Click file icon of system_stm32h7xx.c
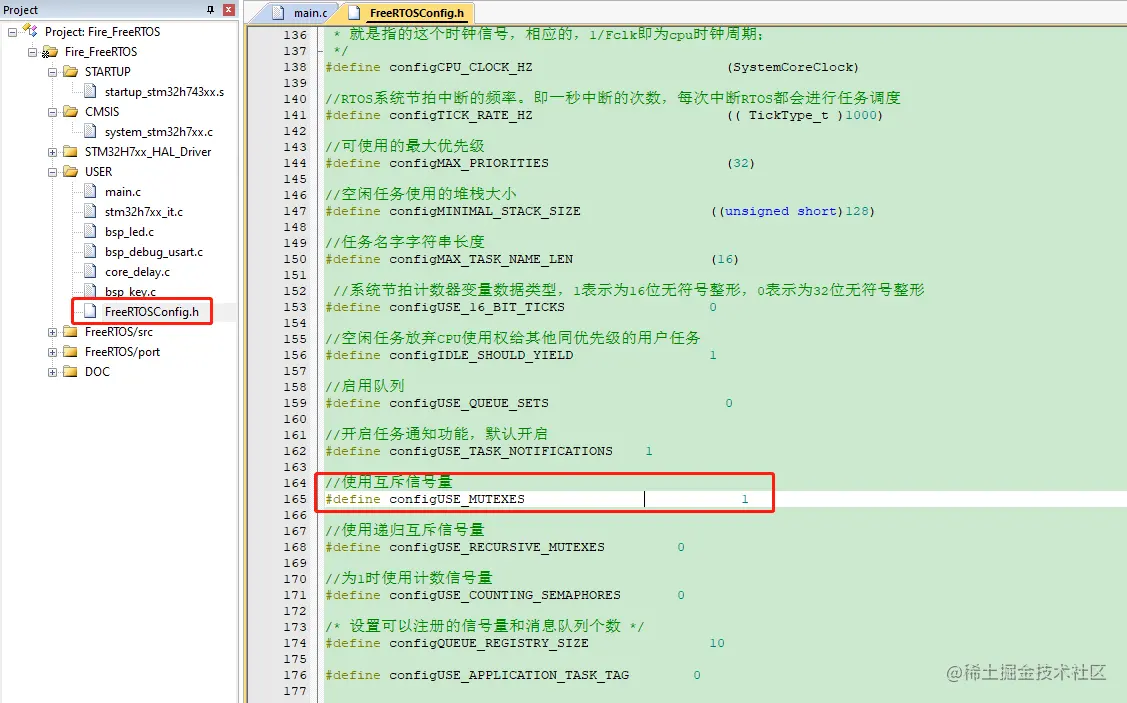The width and height of the screenshot is (1127, 703). point(90,132)
